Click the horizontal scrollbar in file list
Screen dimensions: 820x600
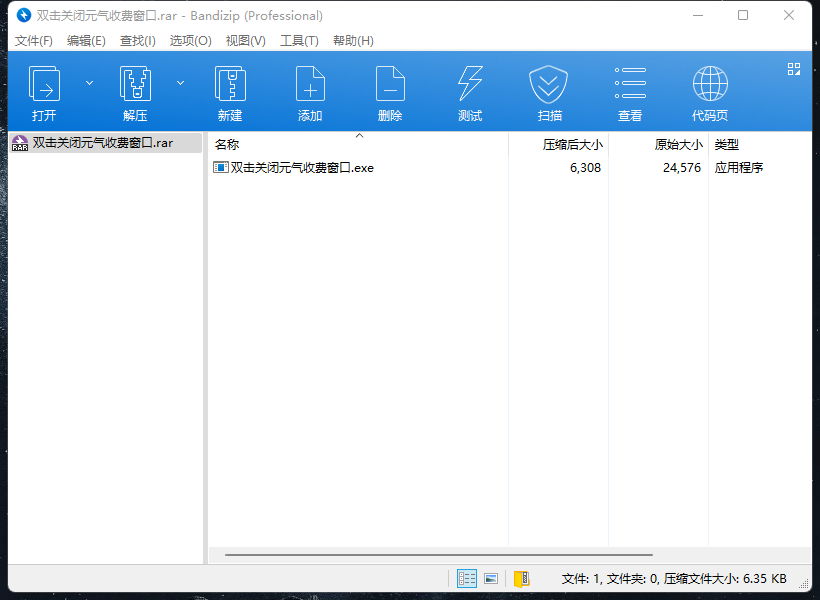tap(438, 554)
